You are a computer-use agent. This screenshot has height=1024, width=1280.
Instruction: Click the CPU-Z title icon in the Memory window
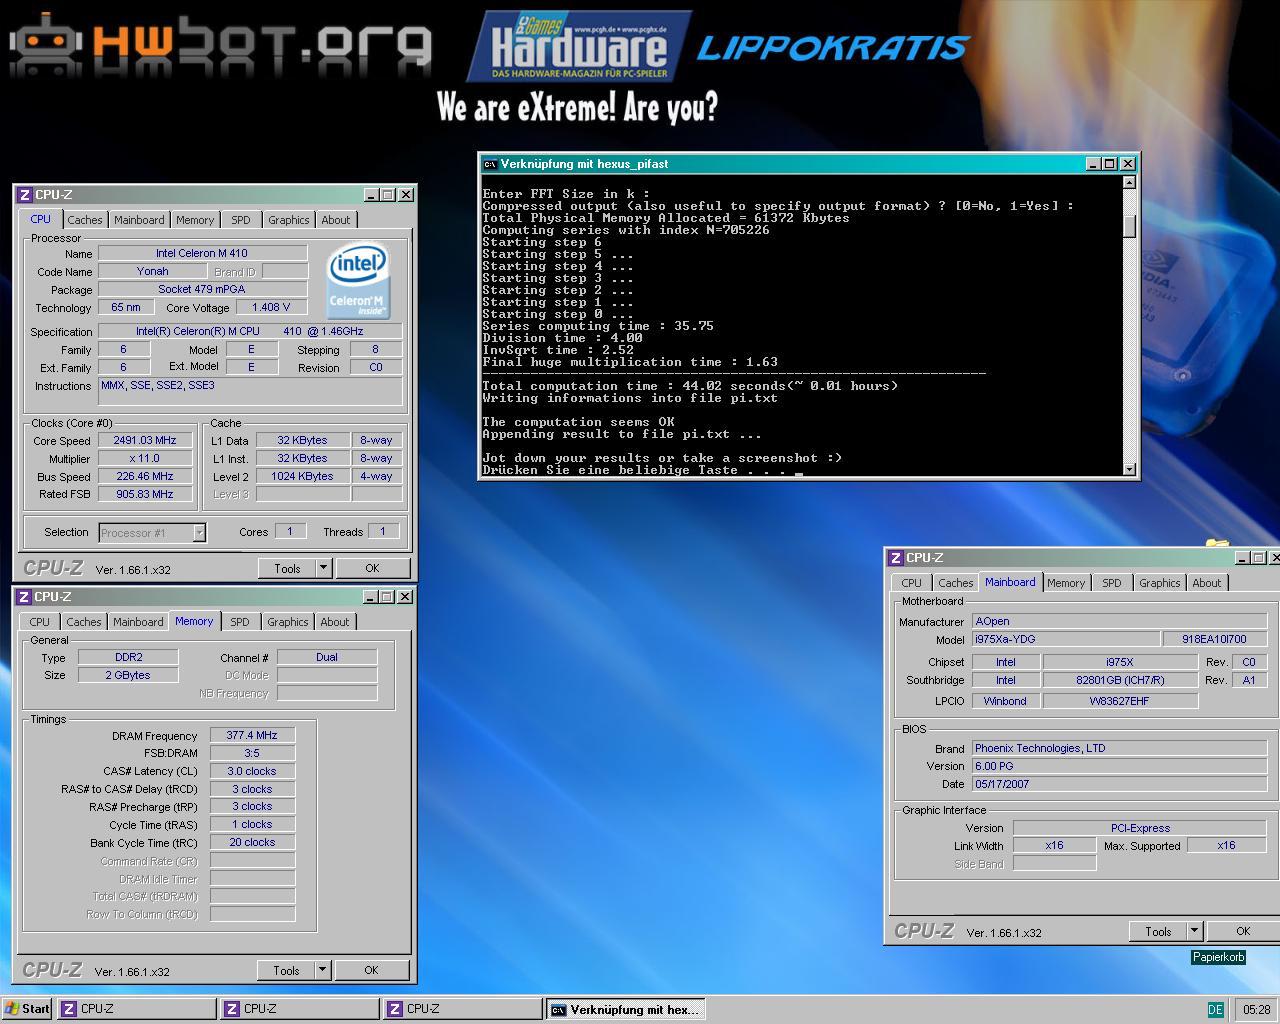(24, 597)
